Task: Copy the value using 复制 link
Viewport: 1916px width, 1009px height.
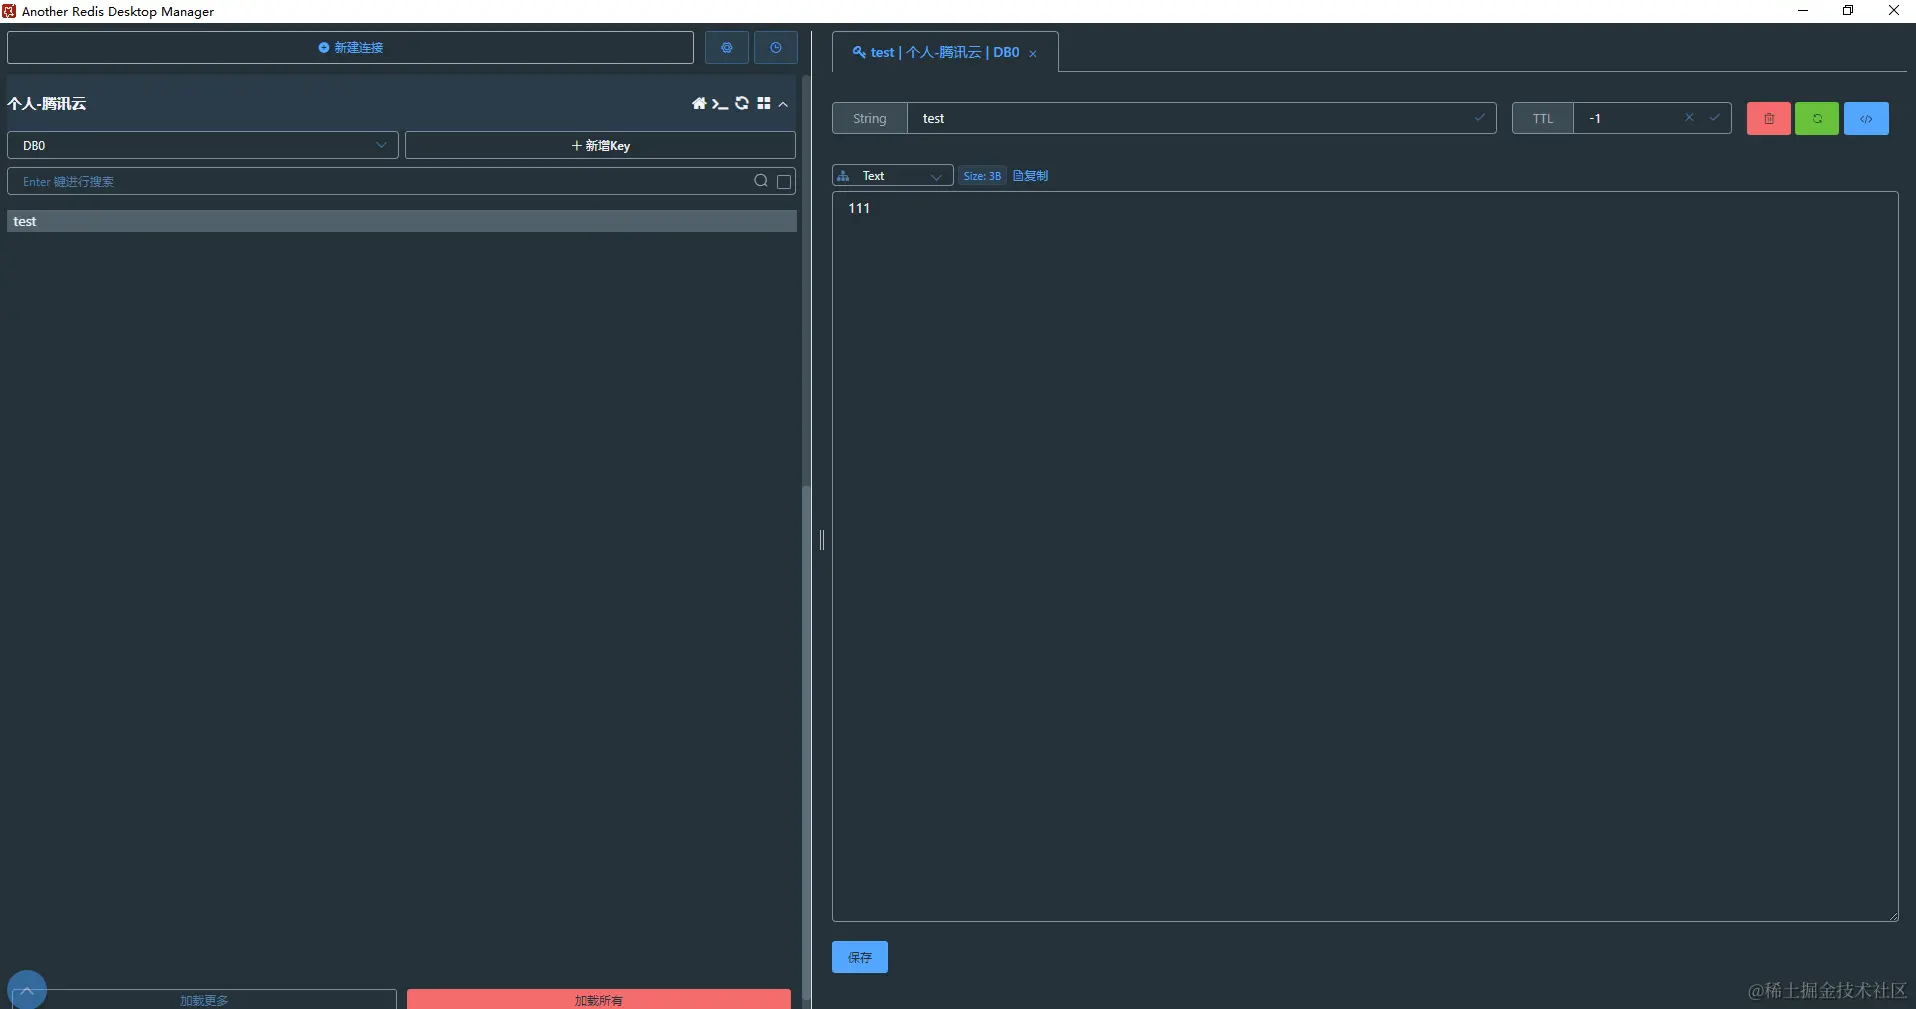Action: tap(1031, 176)
